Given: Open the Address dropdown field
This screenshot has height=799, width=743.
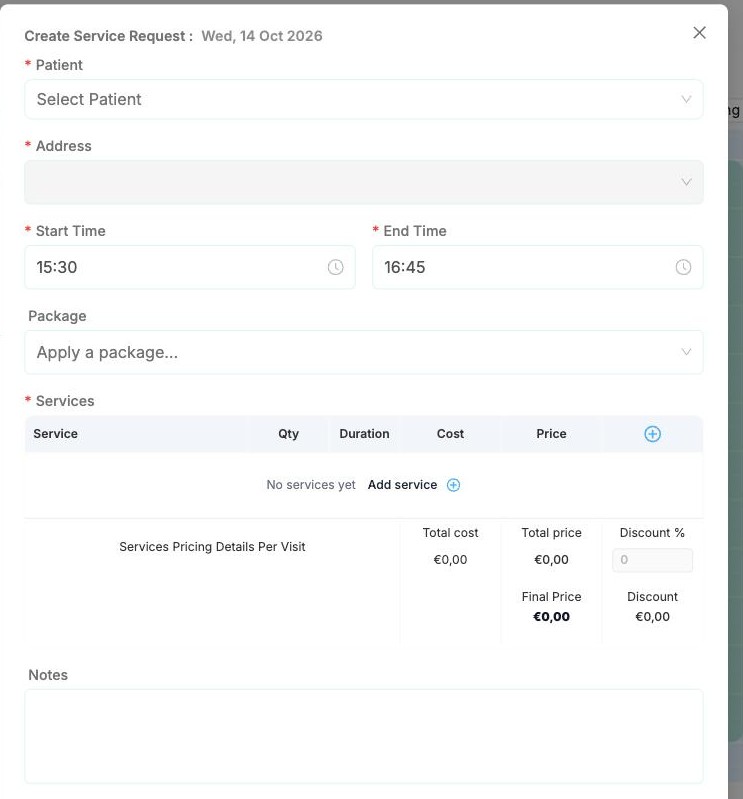Looking at the screenshot, I should (364, 182).
